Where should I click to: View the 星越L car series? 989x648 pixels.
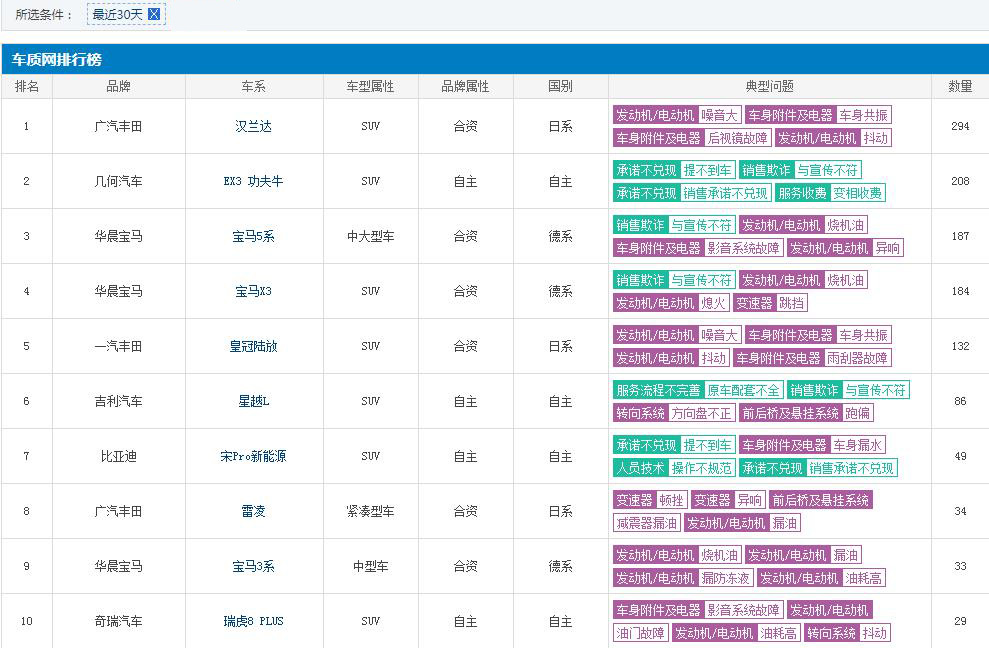pos(254,399)
